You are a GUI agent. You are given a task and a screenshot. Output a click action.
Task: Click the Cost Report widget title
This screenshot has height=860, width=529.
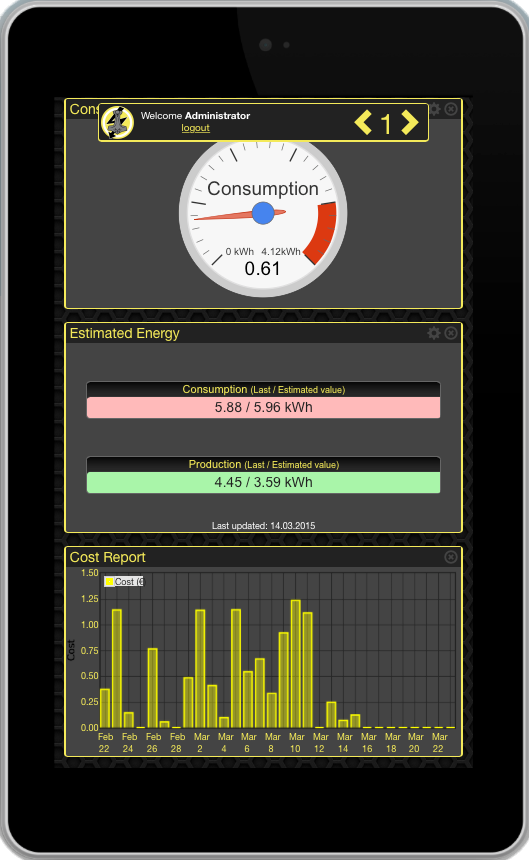pyautogui.click(x=107, y=557)
